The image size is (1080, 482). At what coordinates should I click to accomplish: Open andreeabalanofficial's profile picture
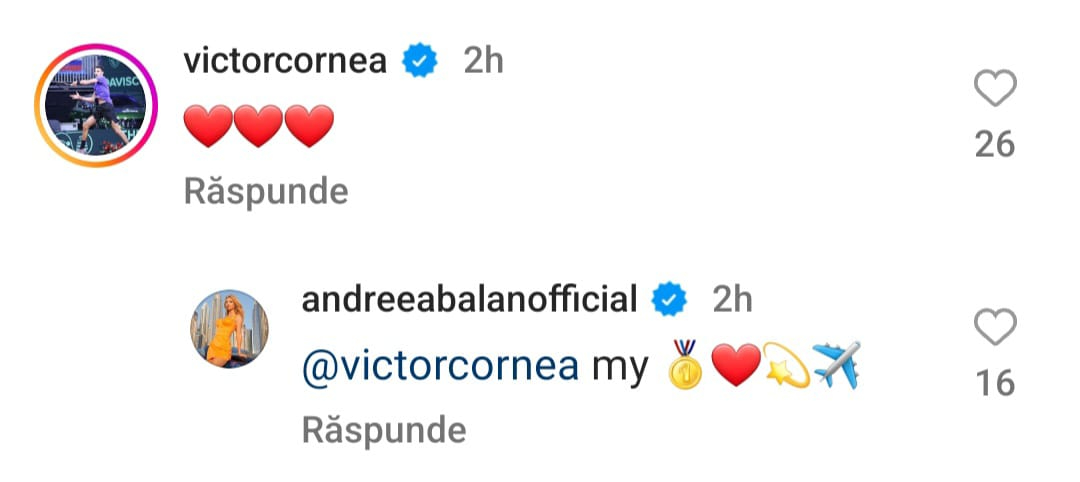[230, 329]
